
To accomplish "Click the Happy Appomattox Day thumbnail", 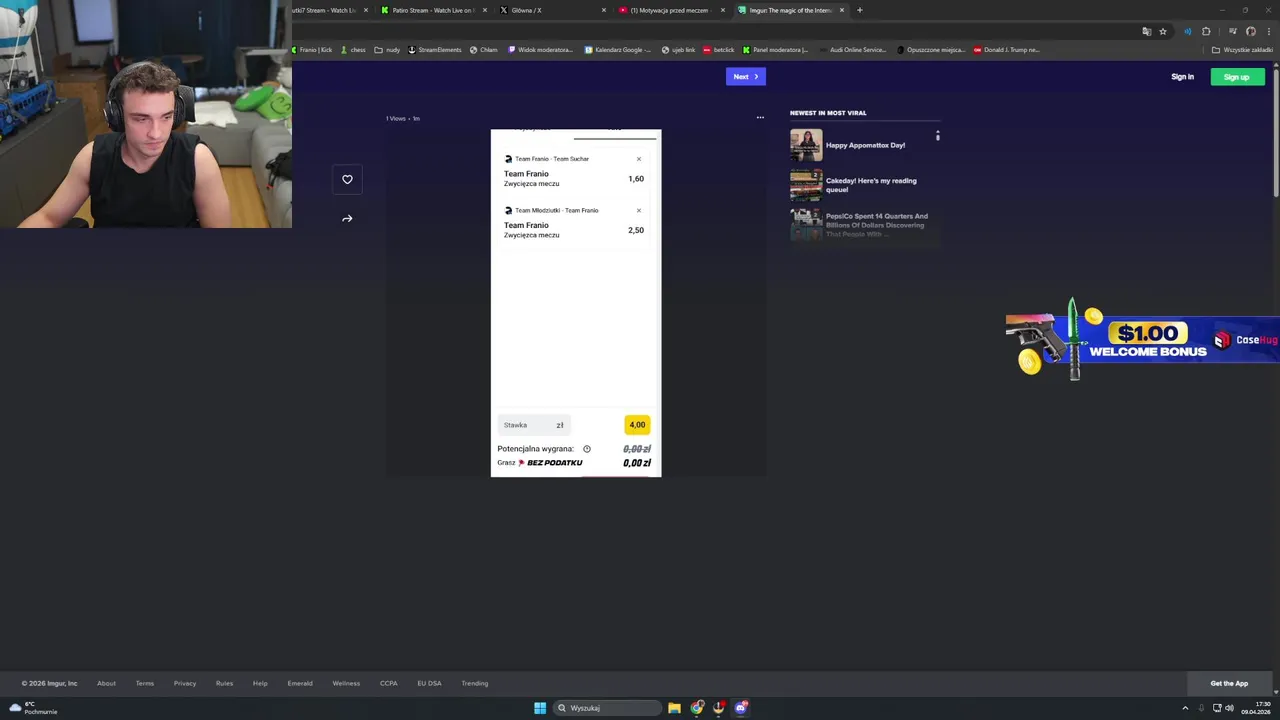I will coord(806,145).
